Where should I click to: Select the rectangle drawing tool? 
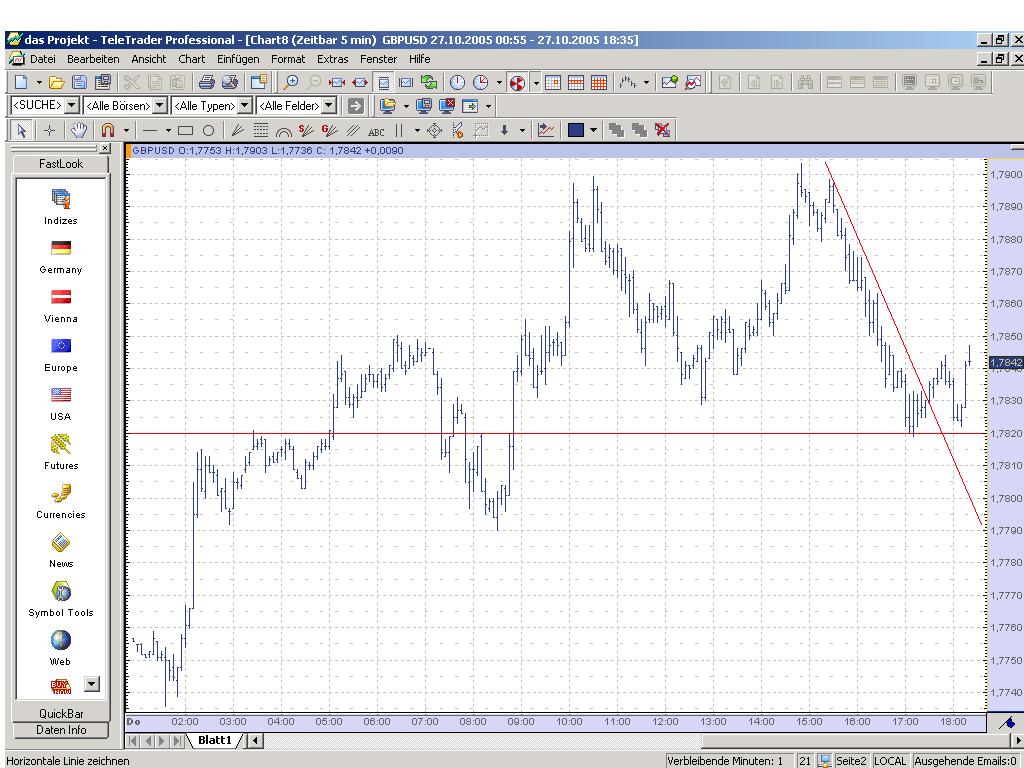coord(185,130)
